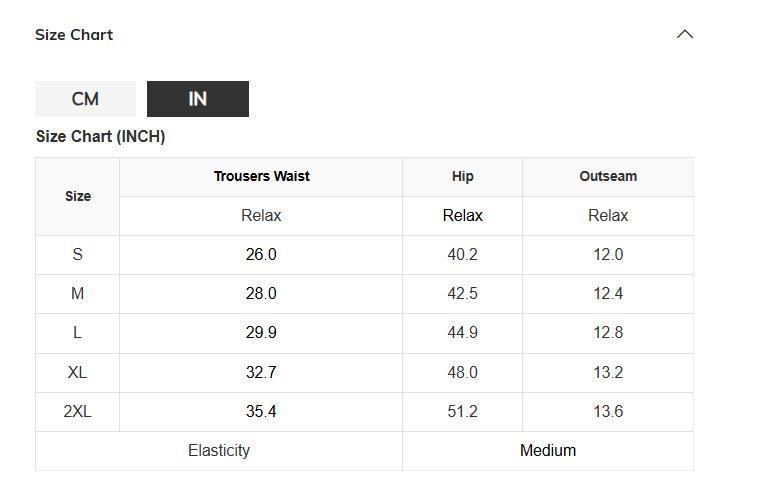
Task: Select the 2XL size row label
Action: (x=77, y=411)
